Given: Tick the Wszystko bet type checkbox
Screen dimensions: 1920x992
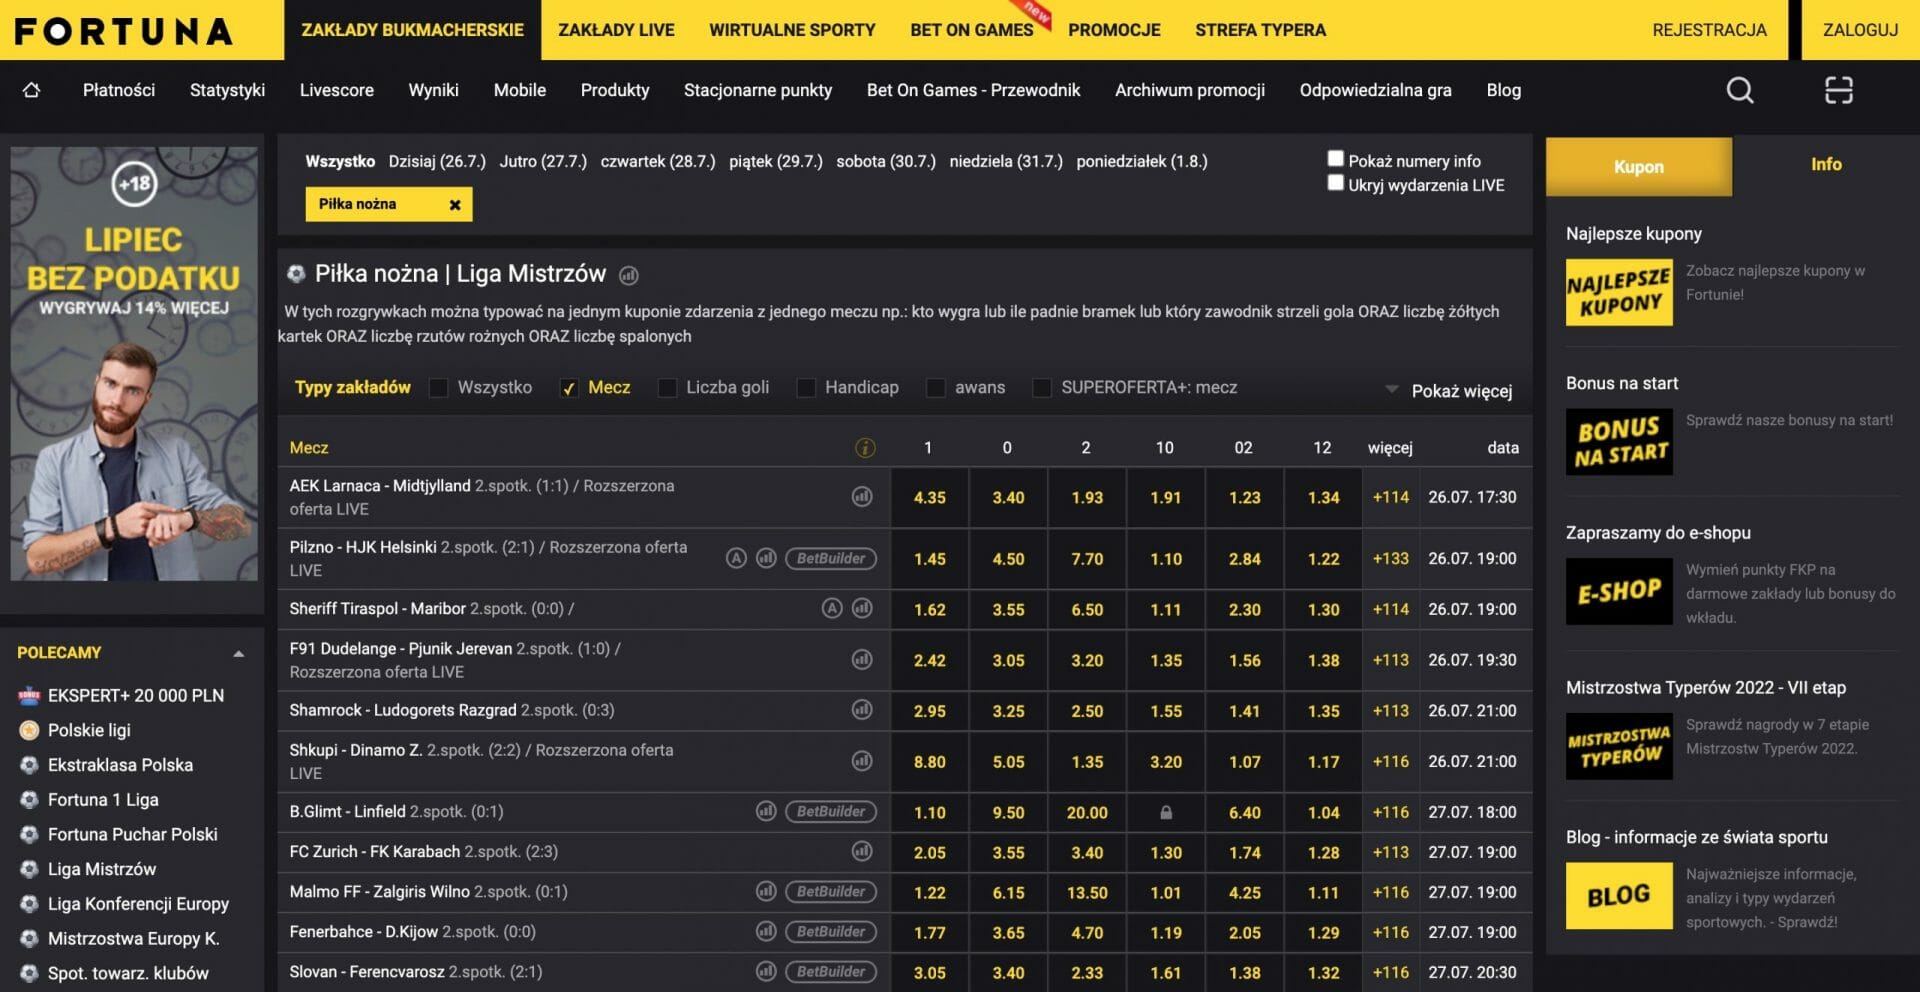Looking at the screenshot, I should pos(438,388).
